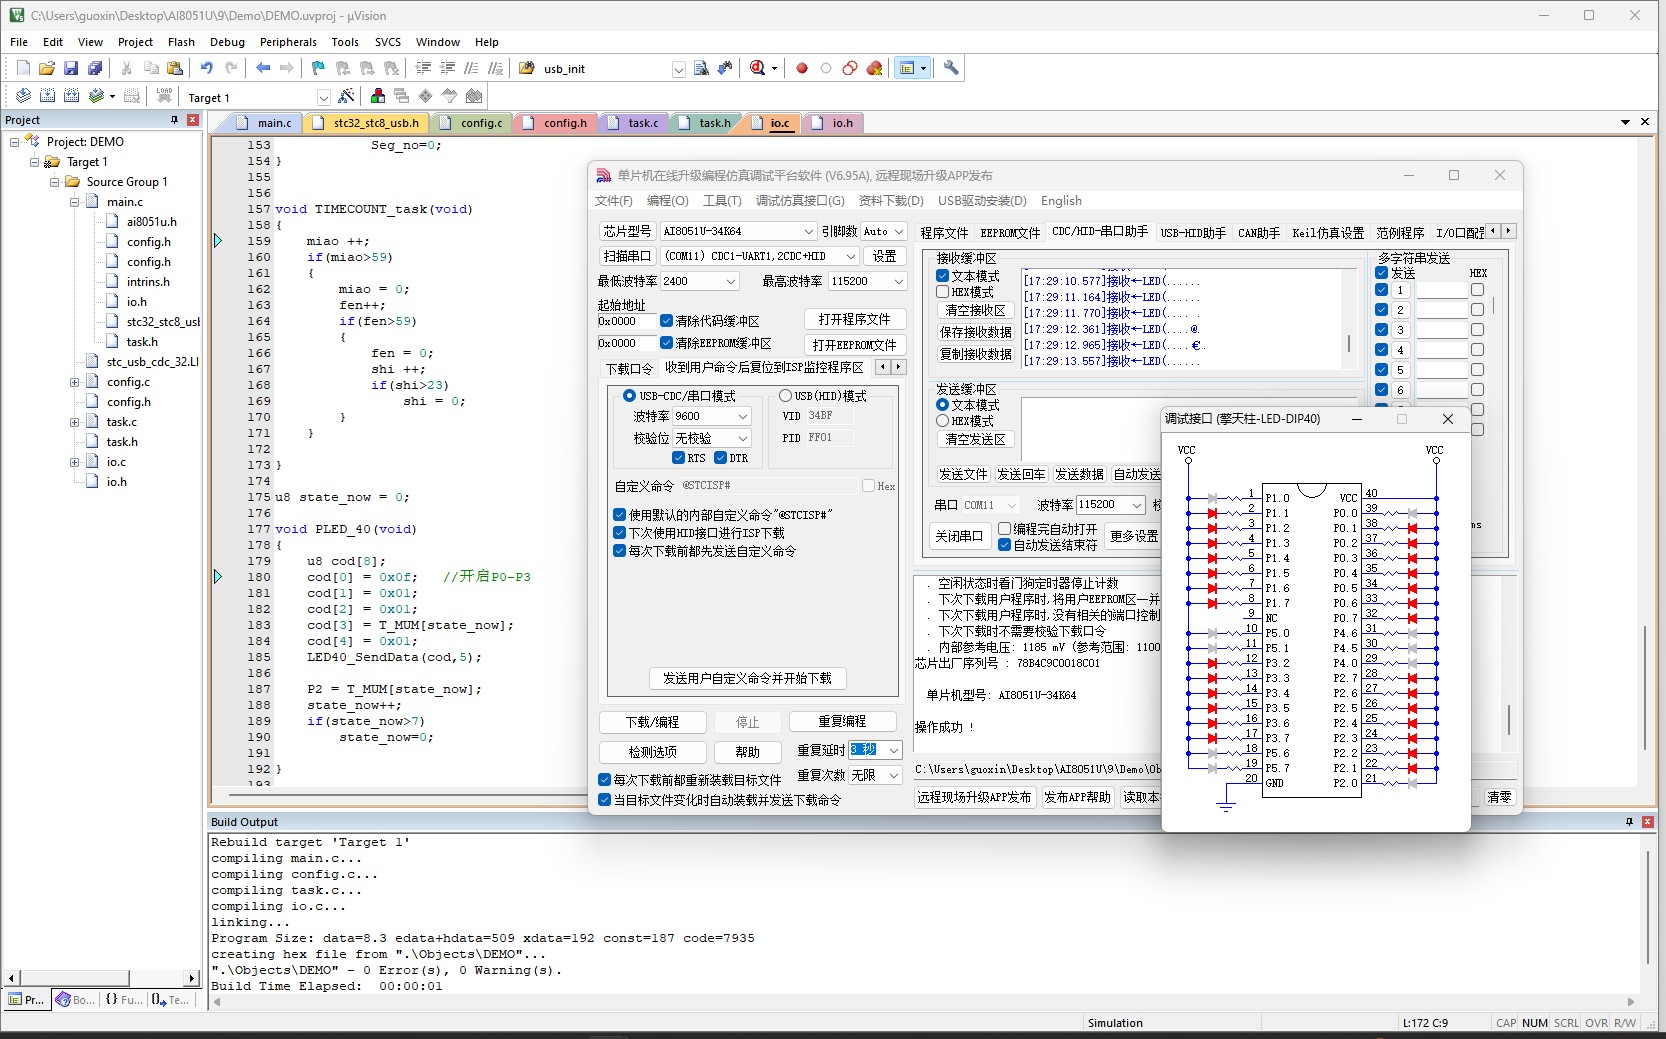
Task: Open the 资料下载(D) menu
Action: tap(891, 201)
